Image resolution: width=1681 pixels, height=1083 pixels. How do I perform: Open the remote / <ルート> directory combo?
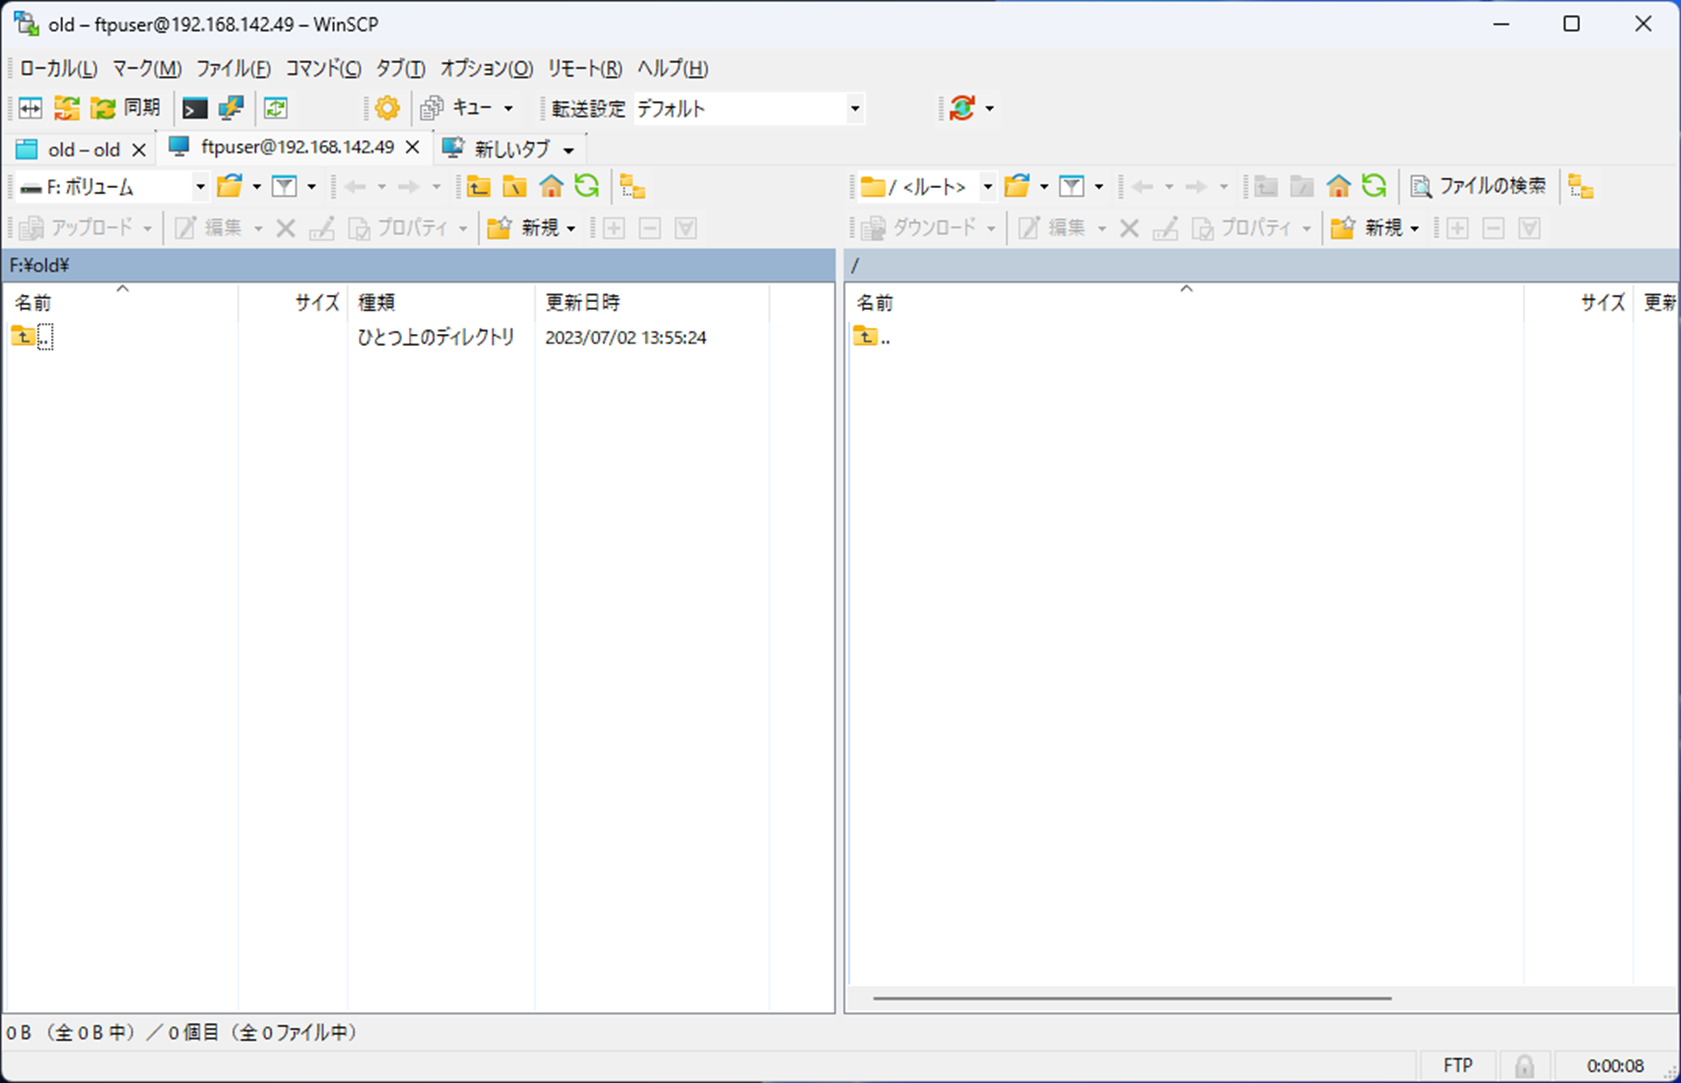927,186
